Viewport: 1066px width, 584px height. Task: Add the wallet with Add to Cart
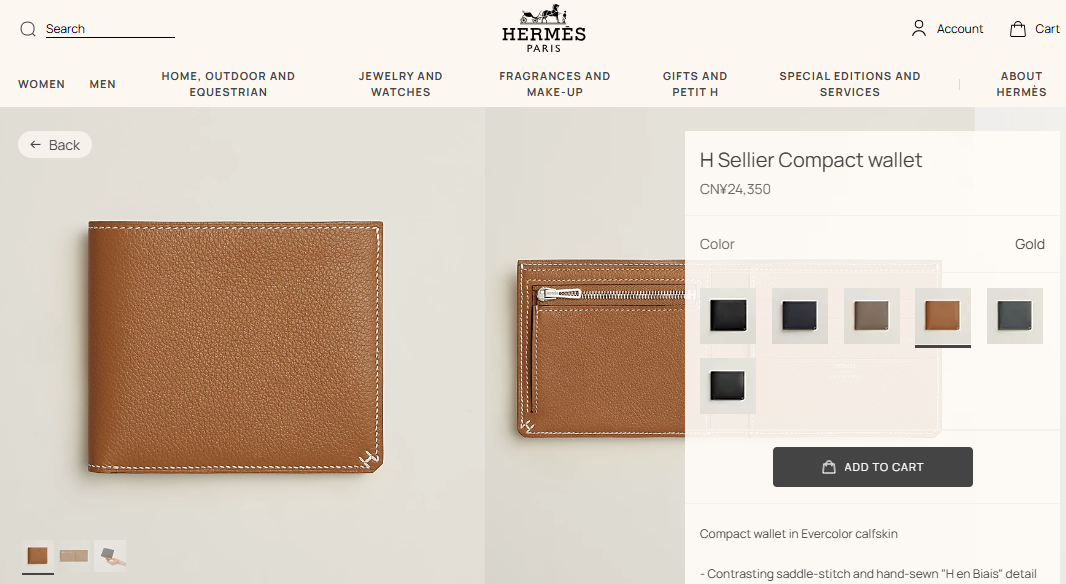click(x=872, y=467)
